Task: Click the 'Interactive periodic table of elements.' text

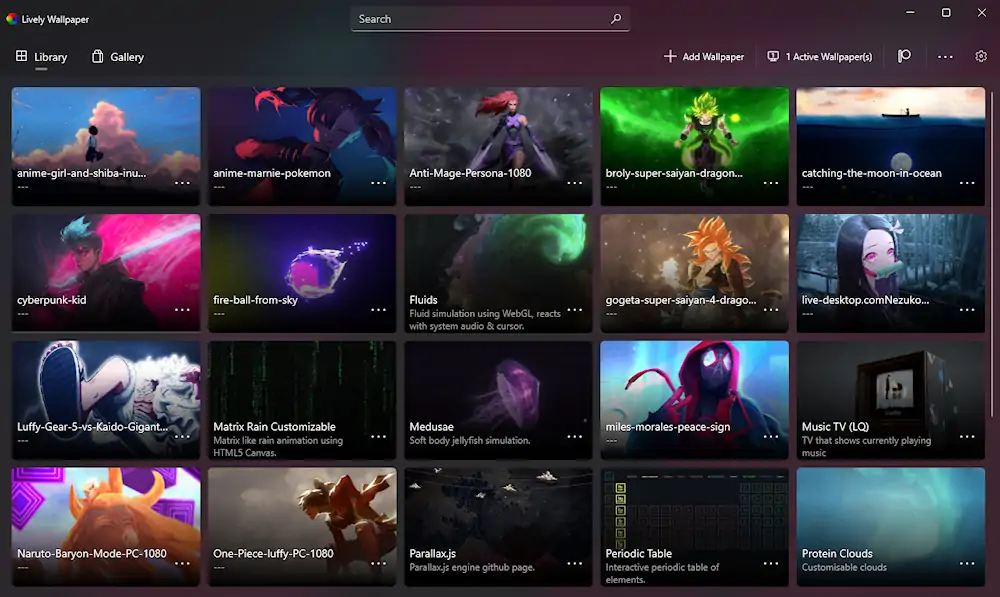Action: click(662, 573)
